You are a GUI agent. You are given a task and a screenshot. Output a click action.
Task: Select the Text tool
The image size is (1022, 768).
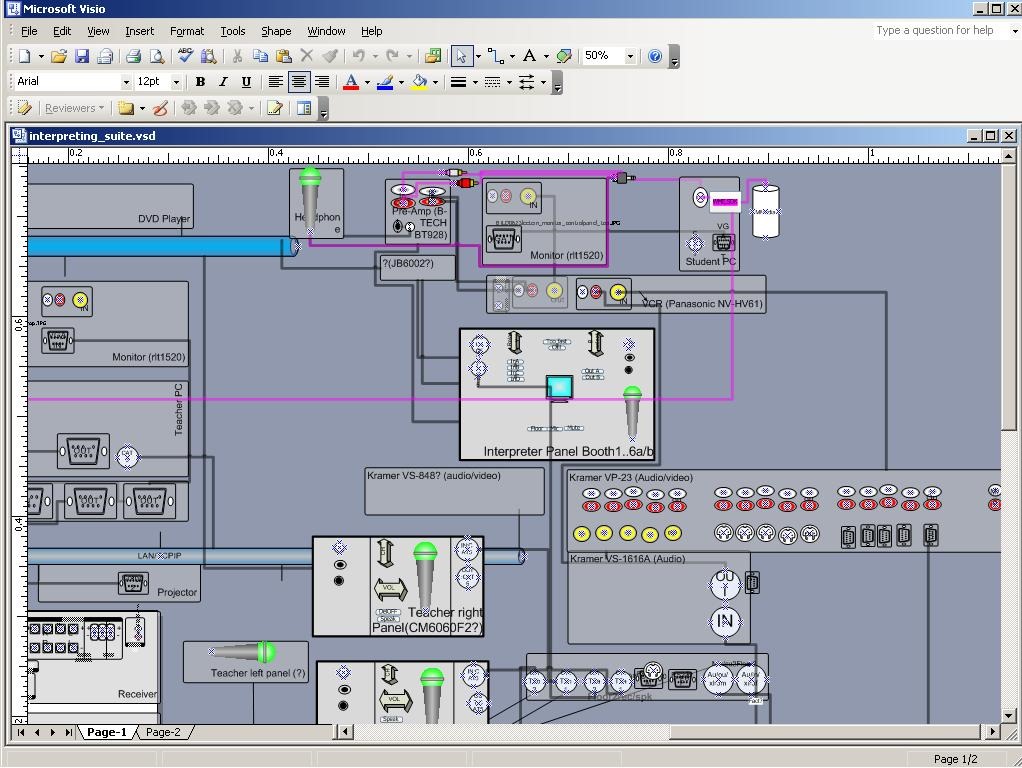(529, 56)
